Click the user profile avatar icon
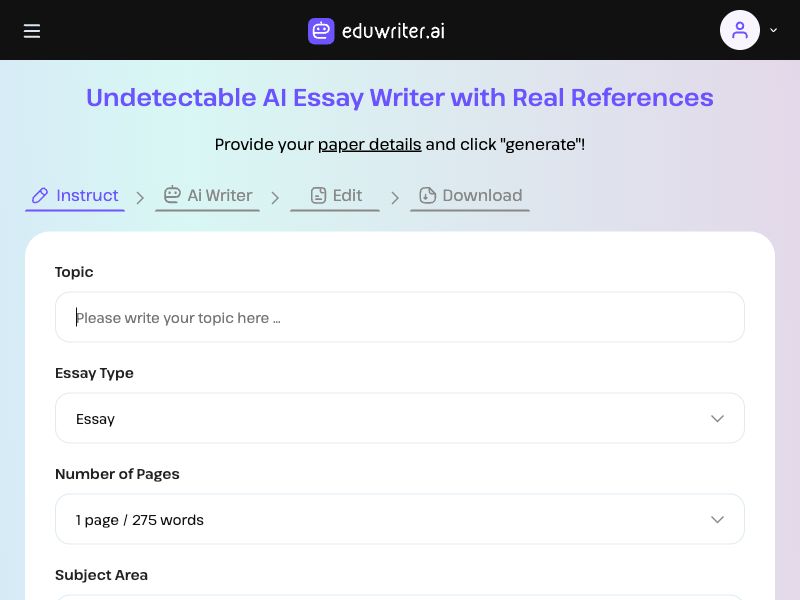 coord(740,30)
